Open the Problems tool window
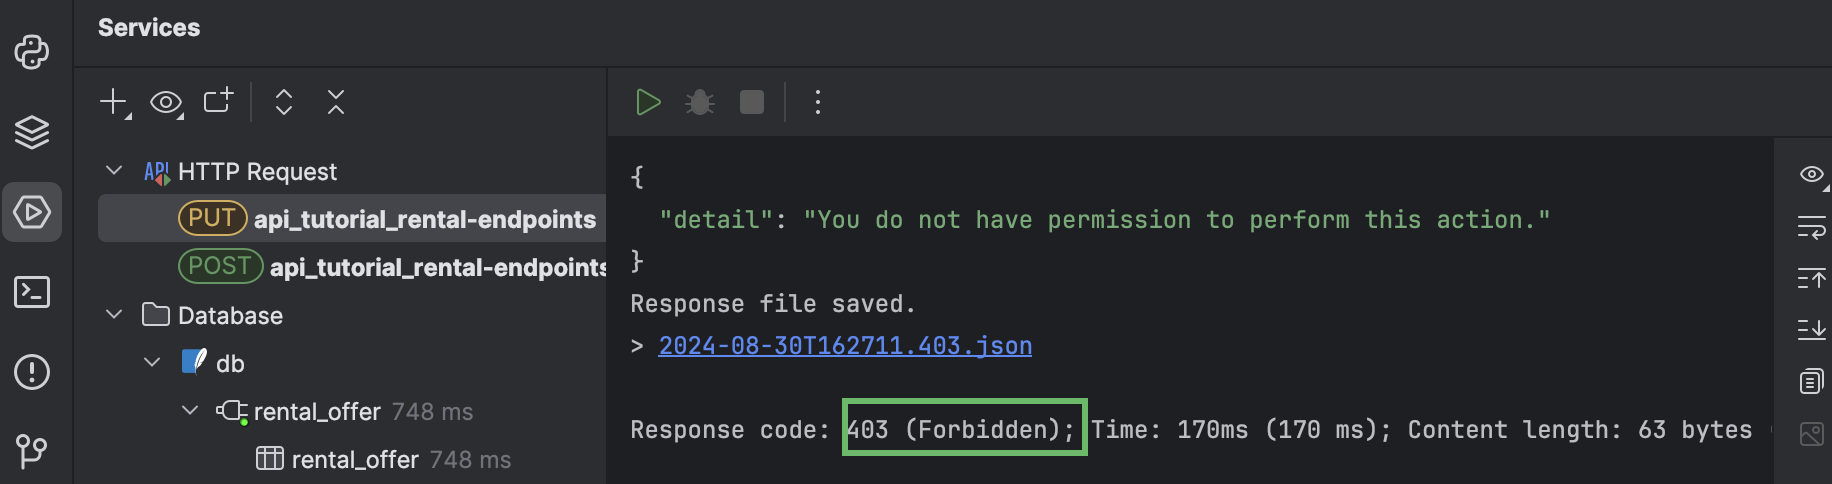The height and width of the screenshot is (484, 1832). point(32,372)
